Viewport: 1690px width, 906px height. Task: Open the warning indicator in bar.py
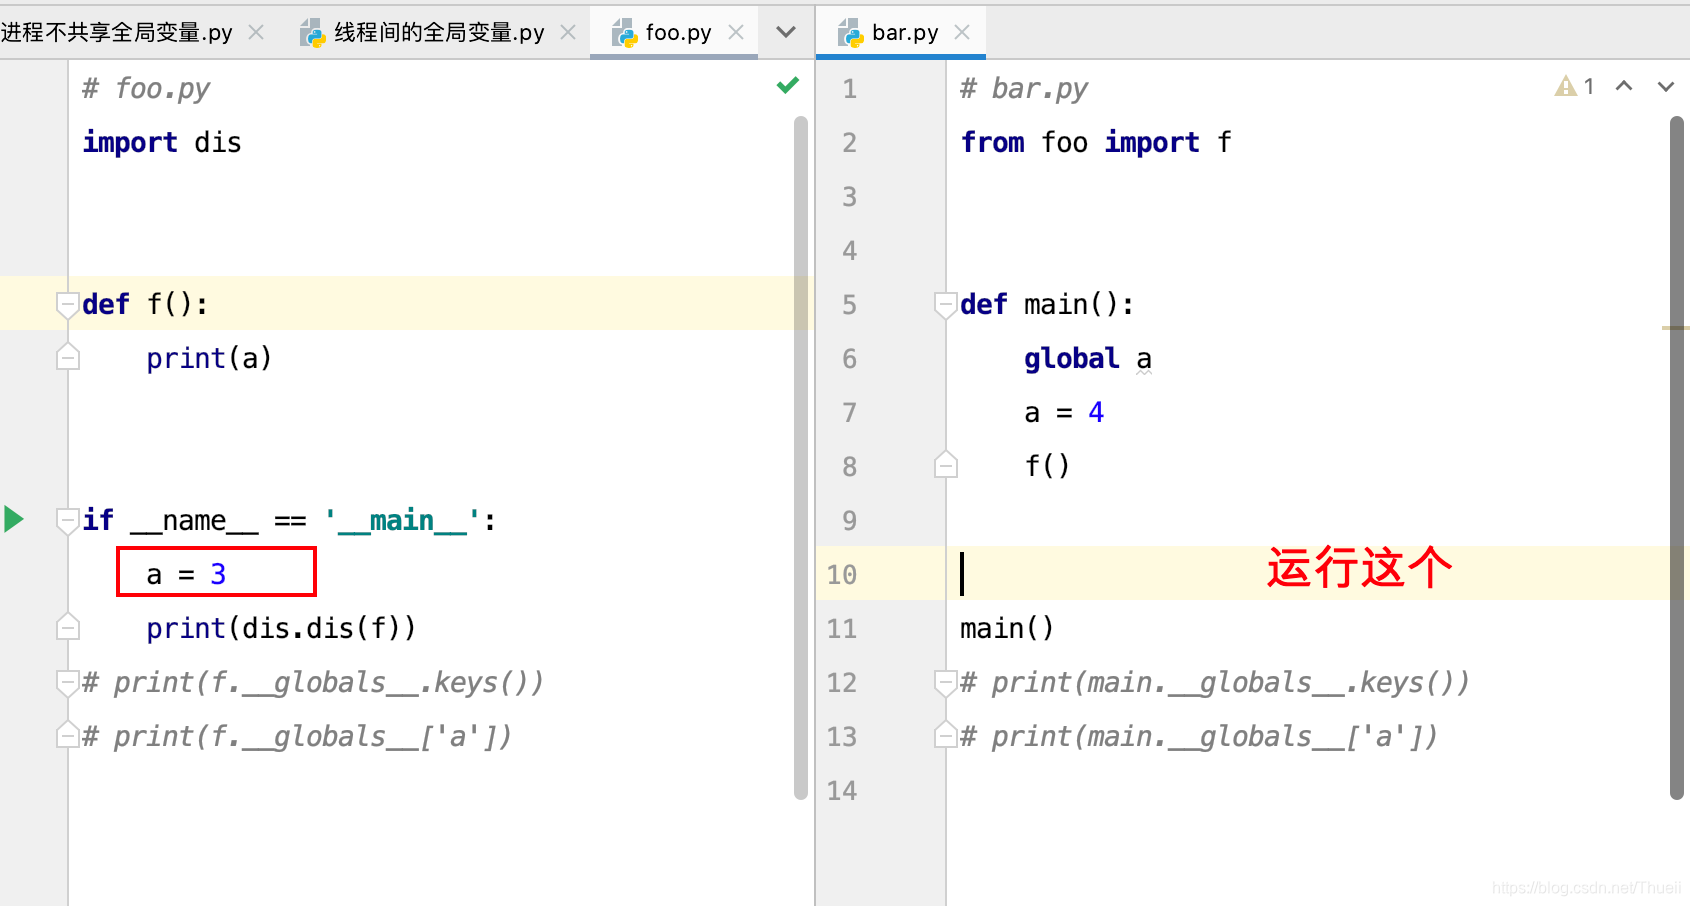point(1575,87)
